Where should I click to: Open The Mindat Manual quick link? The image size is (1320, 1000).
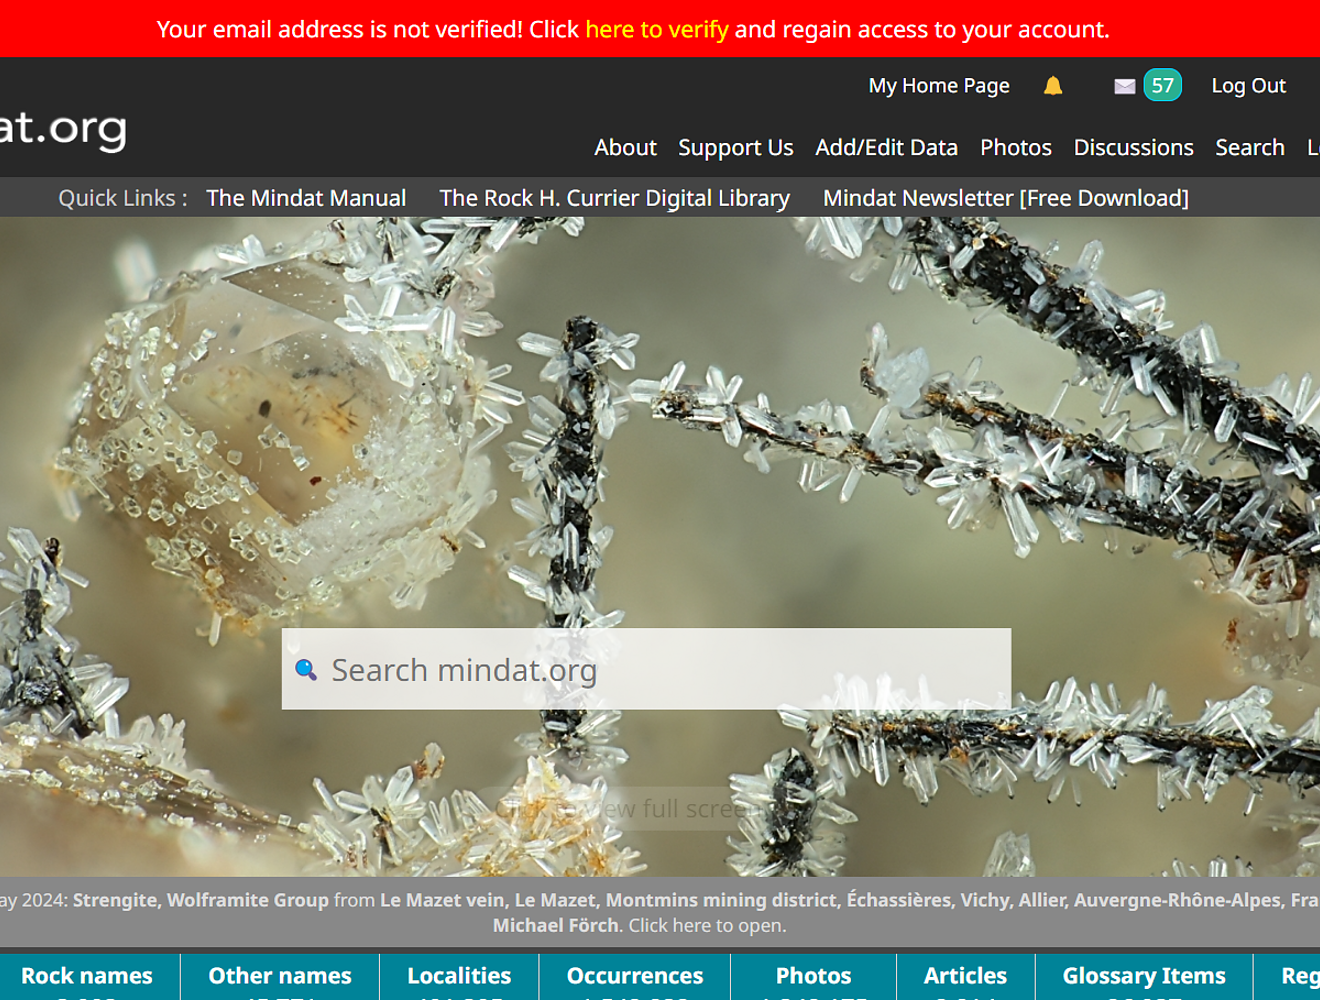[306, 198]
